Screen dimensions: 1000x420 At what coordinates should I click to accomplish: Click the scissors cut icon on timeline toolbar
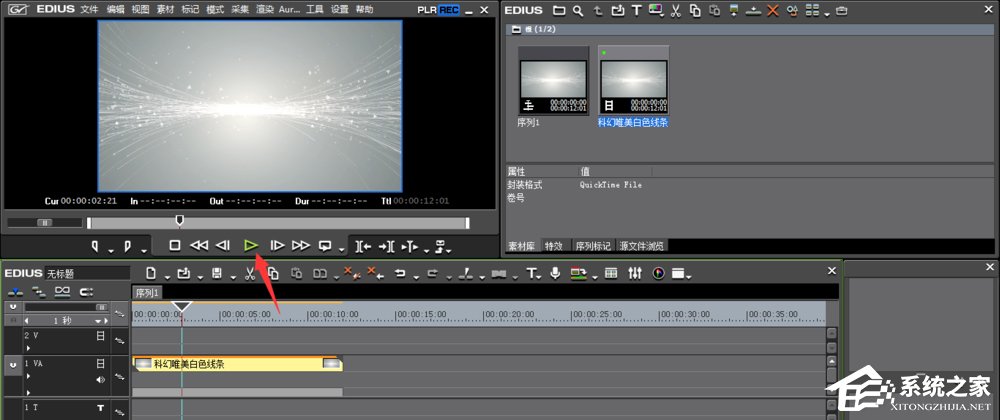(249, 273)
